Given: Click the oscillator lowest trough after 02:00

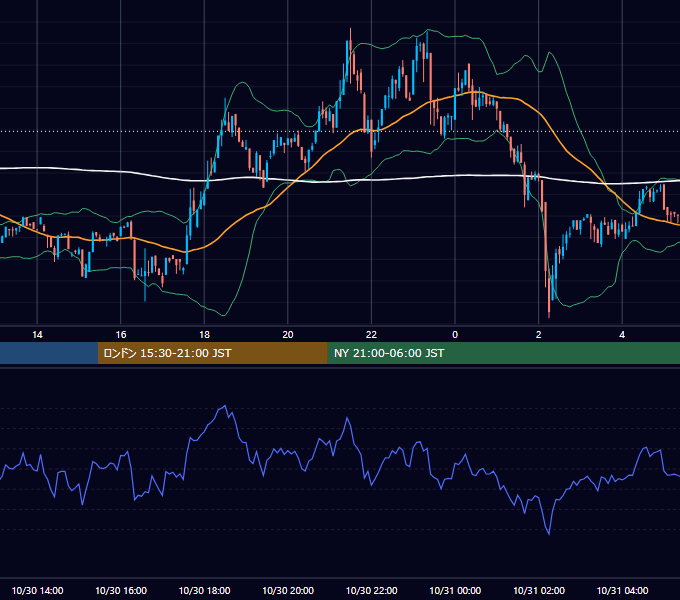Looking at the screenshot, I should click(549, 534).
